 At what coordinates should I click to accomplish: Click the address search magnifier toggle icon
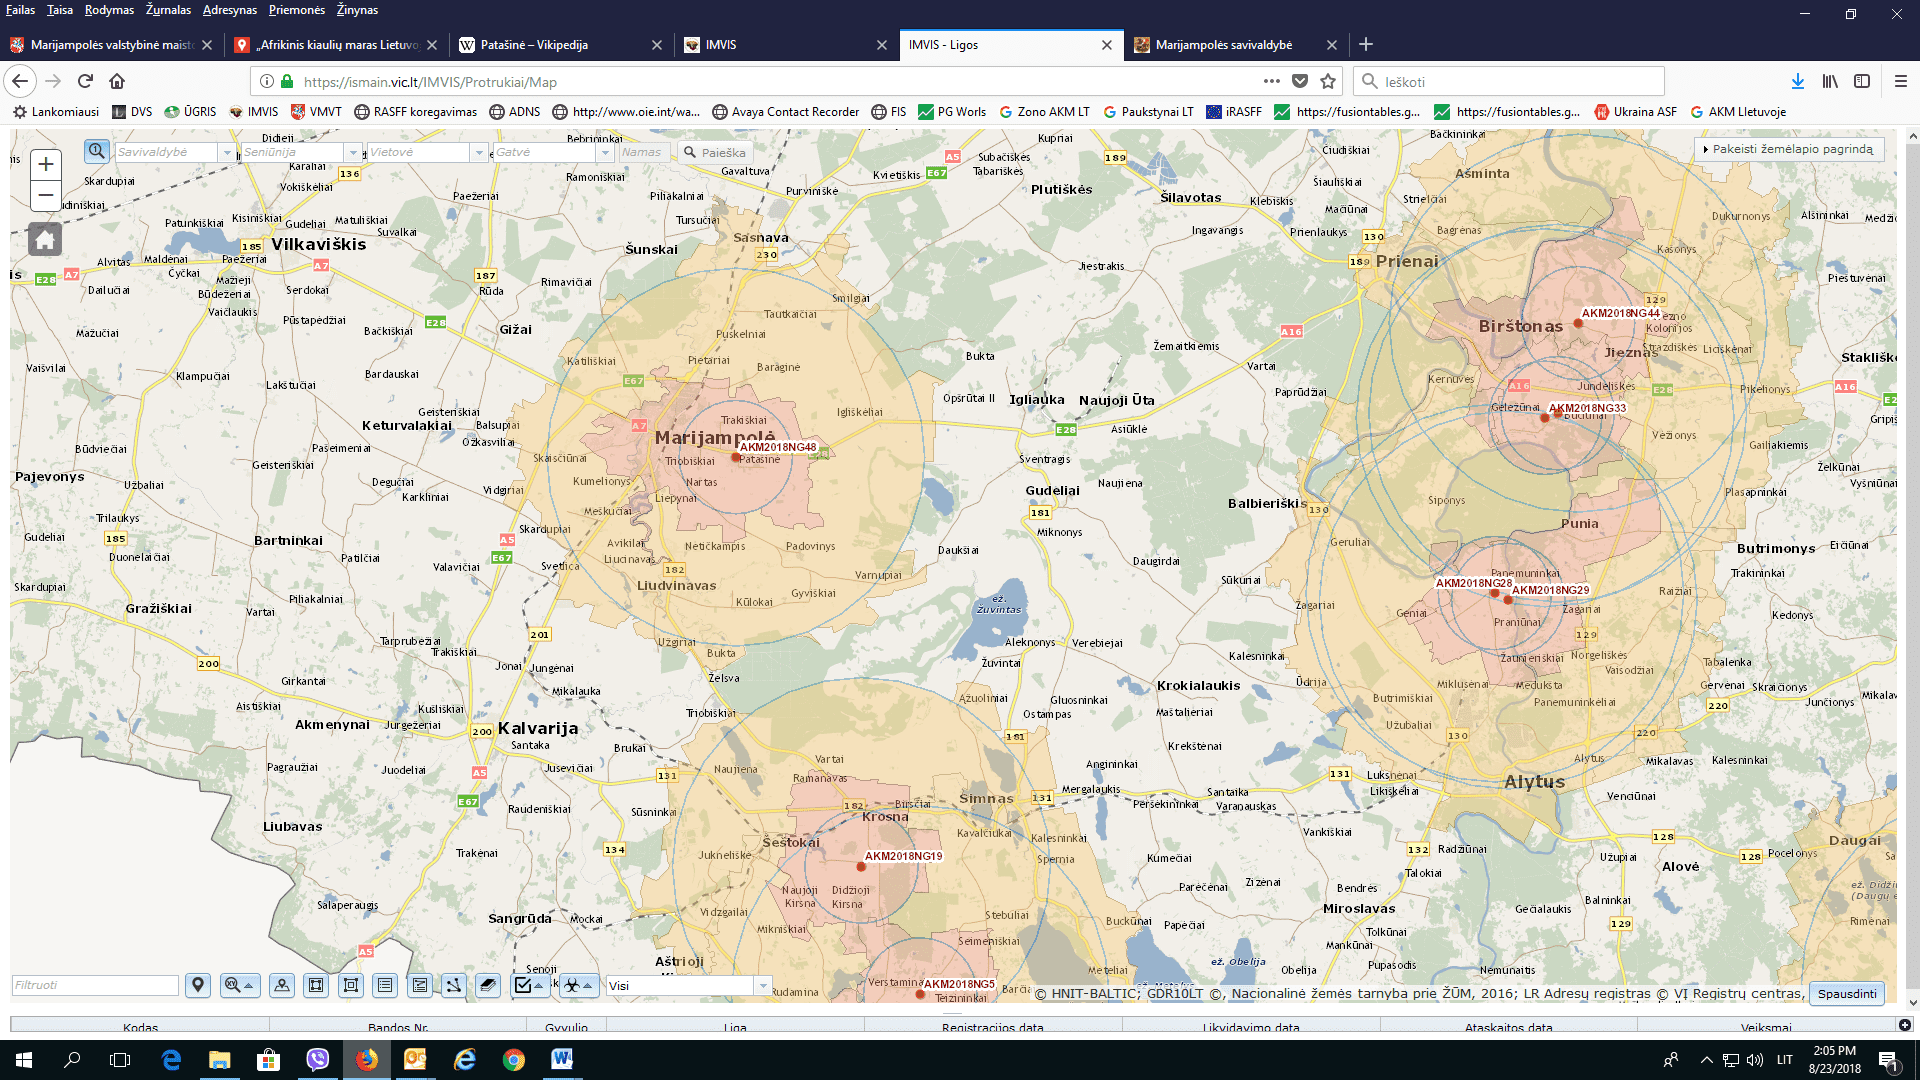[x=97, y=151]
